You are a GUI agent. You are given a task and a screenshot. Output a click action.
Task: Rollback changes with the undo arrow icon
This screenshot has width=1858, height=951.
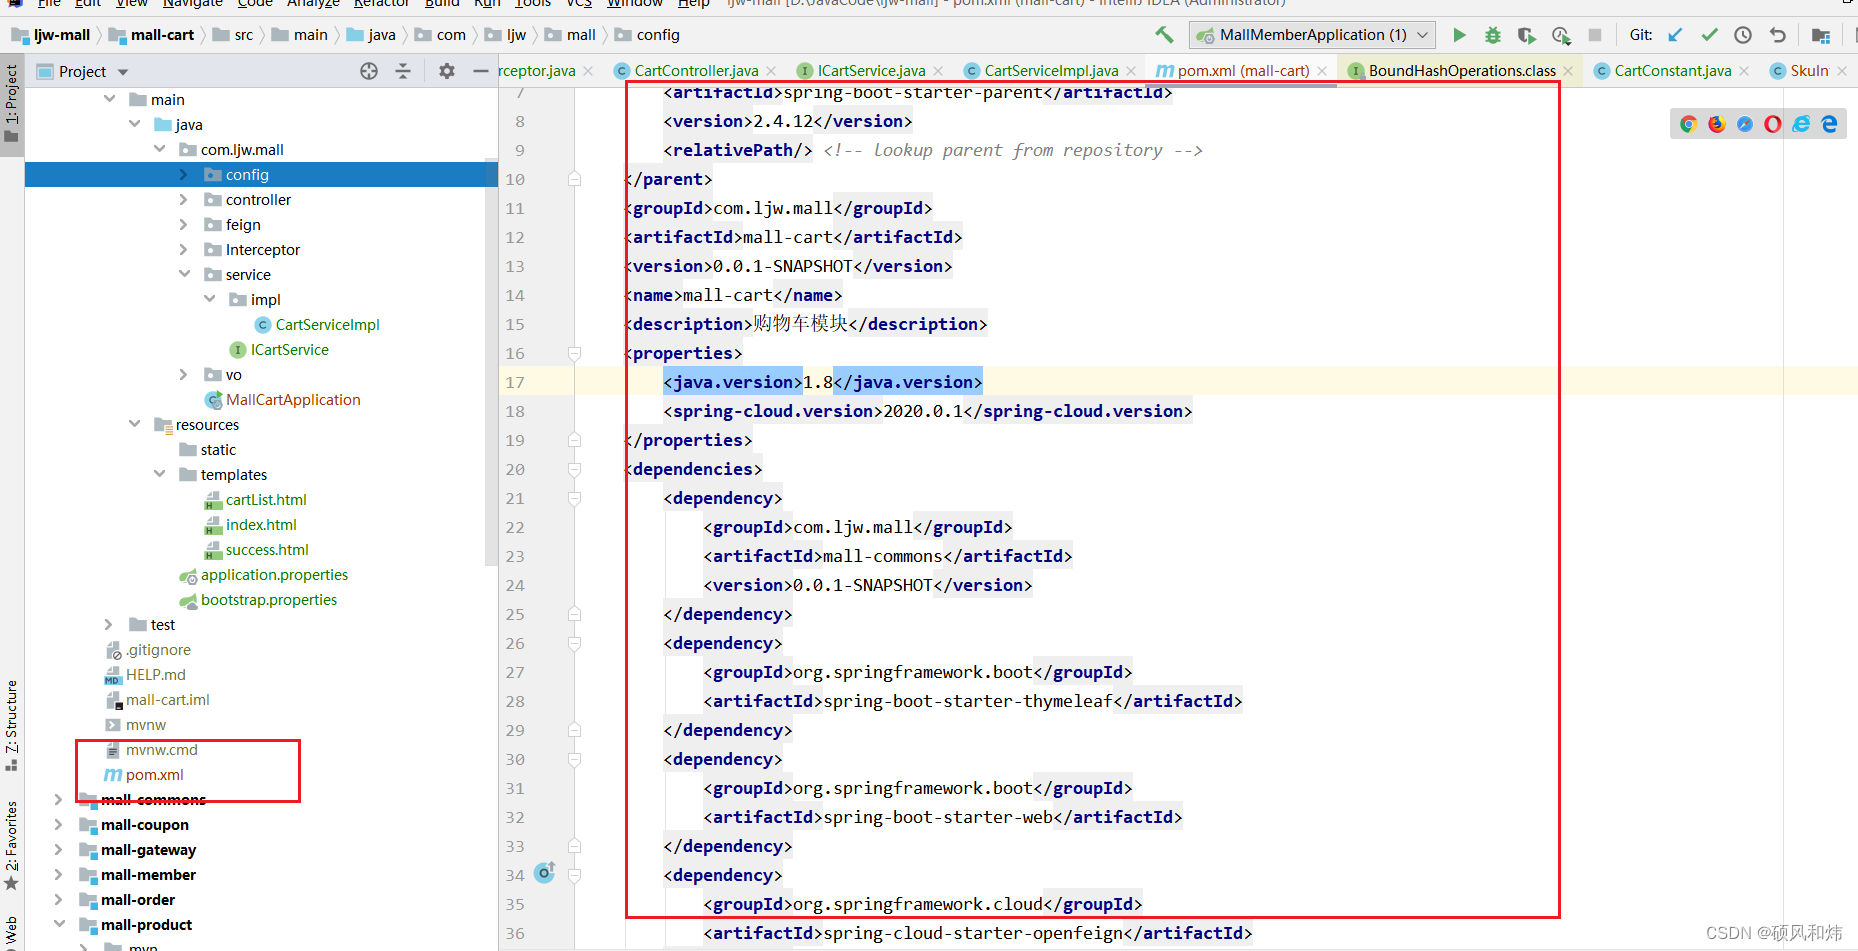coord(1777,35)
